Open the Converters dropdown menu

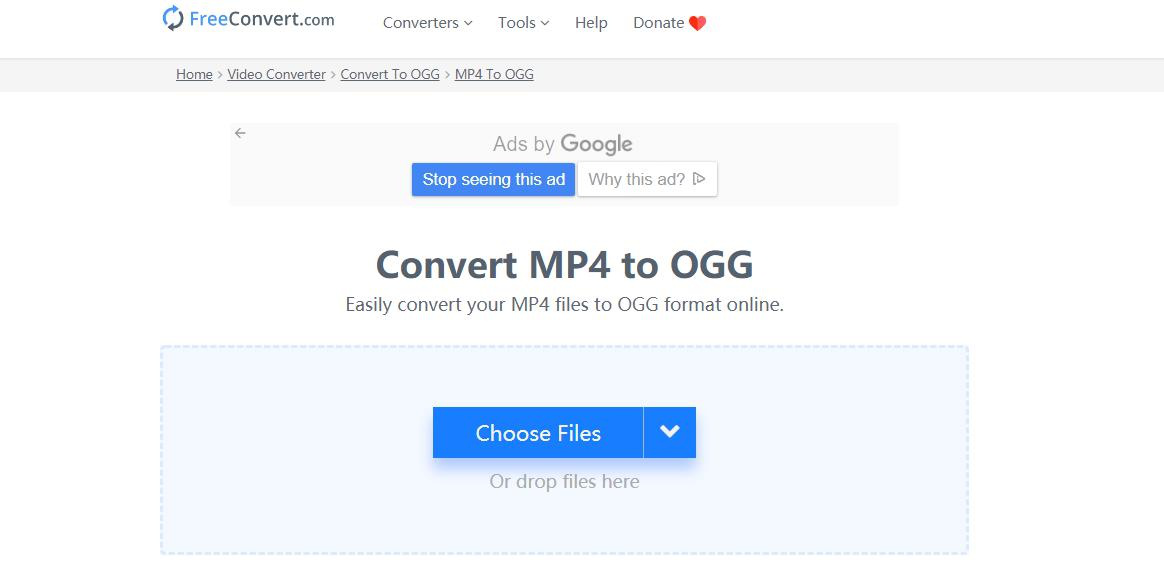click(x=427, y=22)
